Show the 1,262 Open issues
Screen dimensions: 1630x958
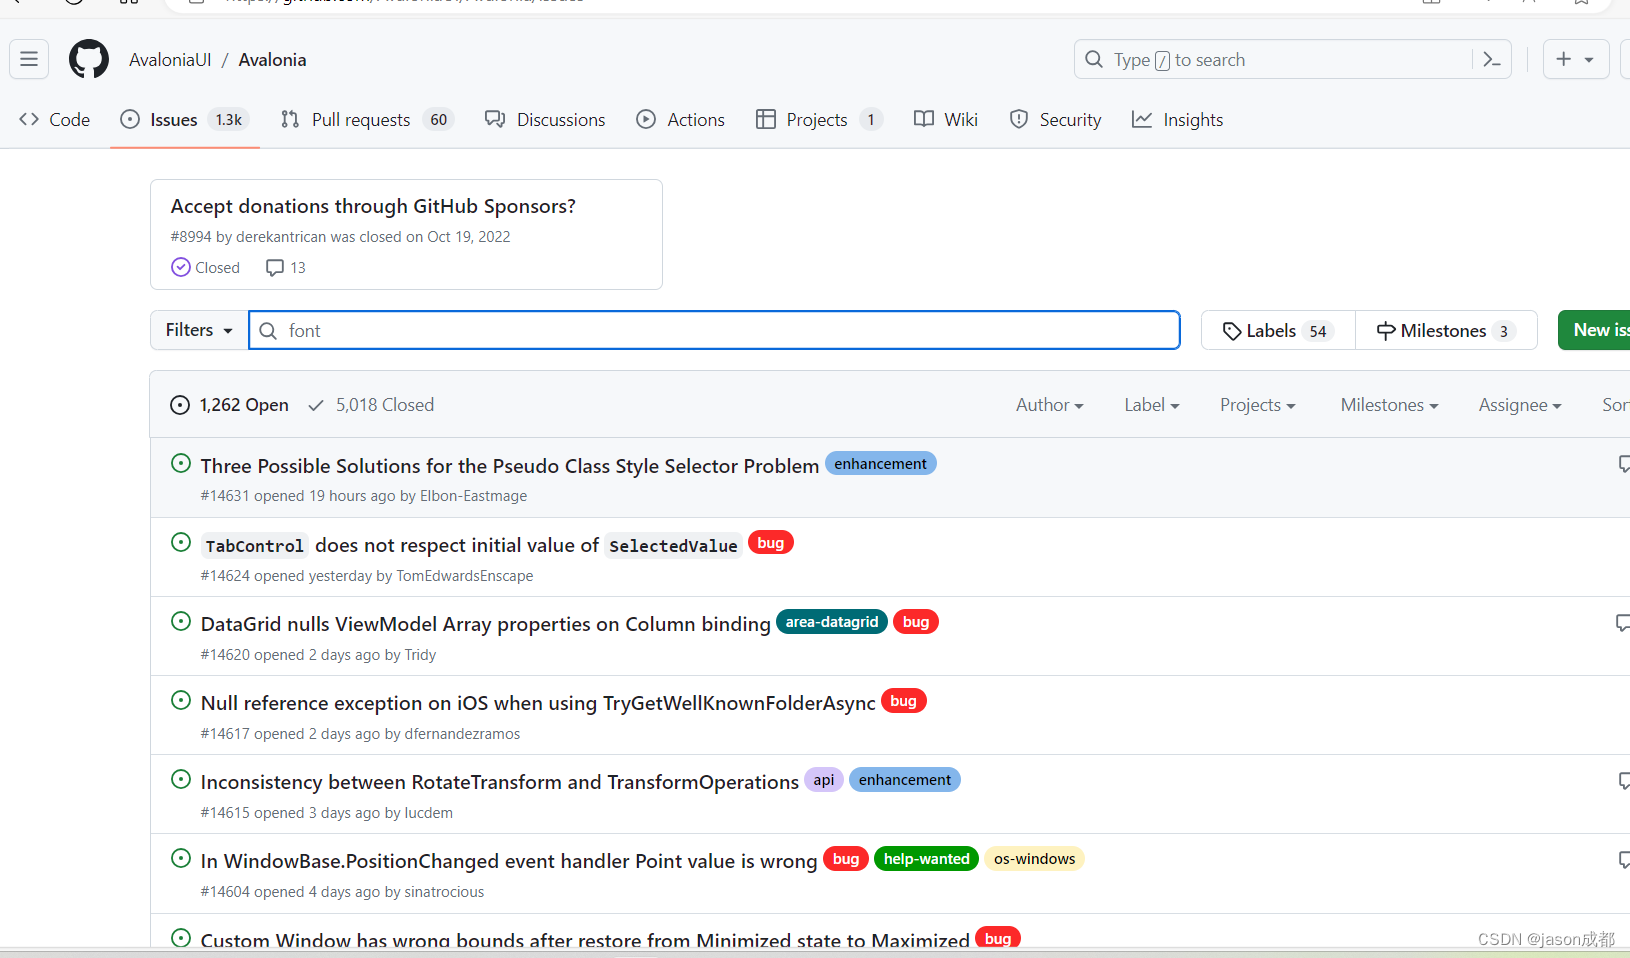[230, 405]
